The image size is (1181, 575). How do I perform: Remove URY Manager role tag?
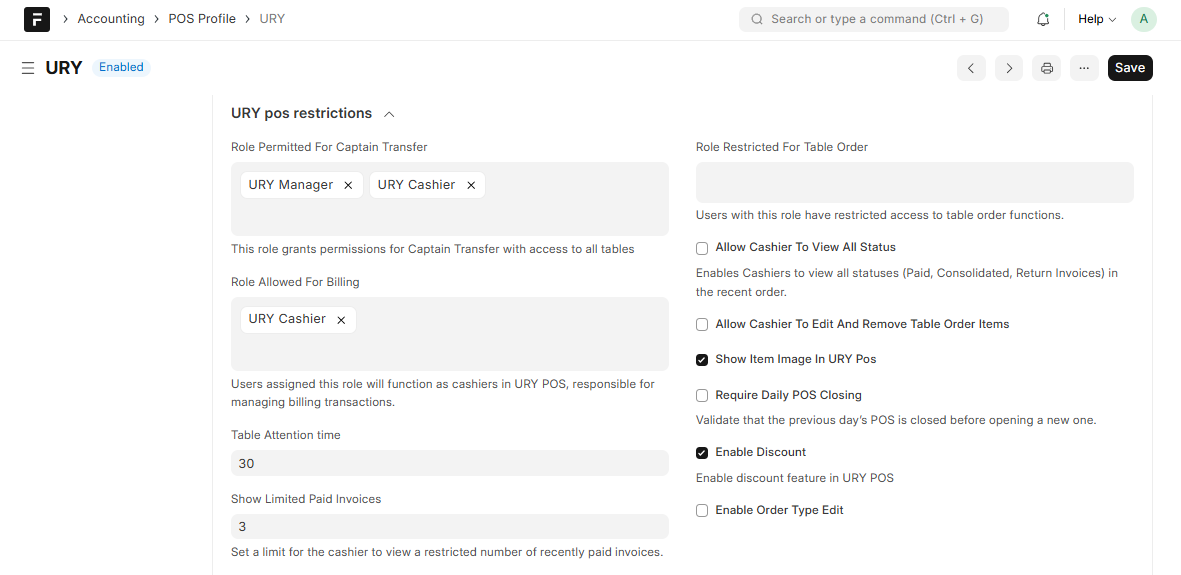click(348, 185)
